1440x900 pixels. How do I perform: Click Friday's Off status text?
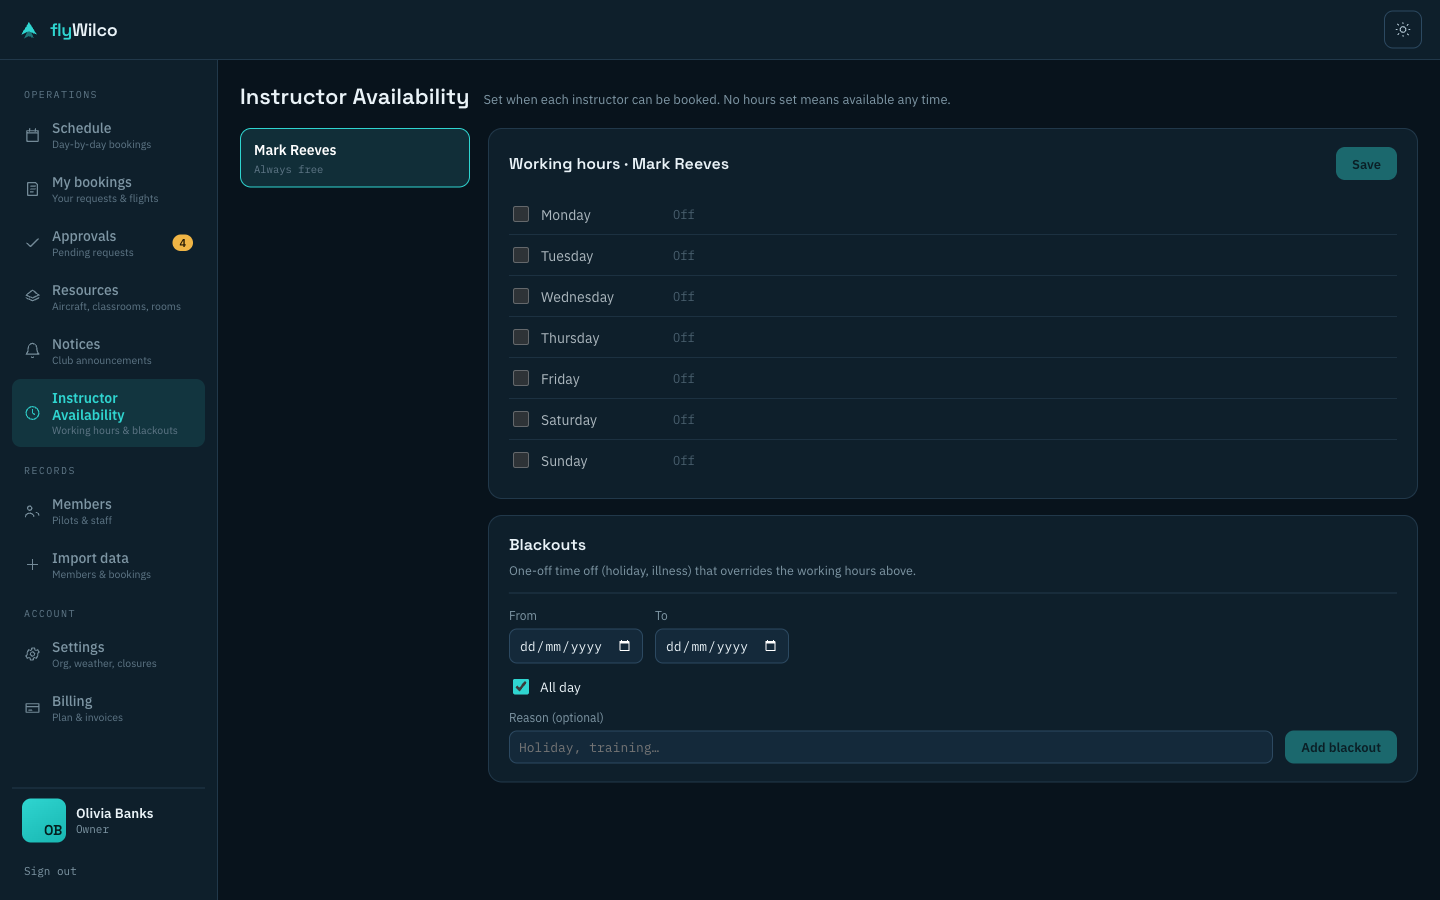click(x=684, y=379)
